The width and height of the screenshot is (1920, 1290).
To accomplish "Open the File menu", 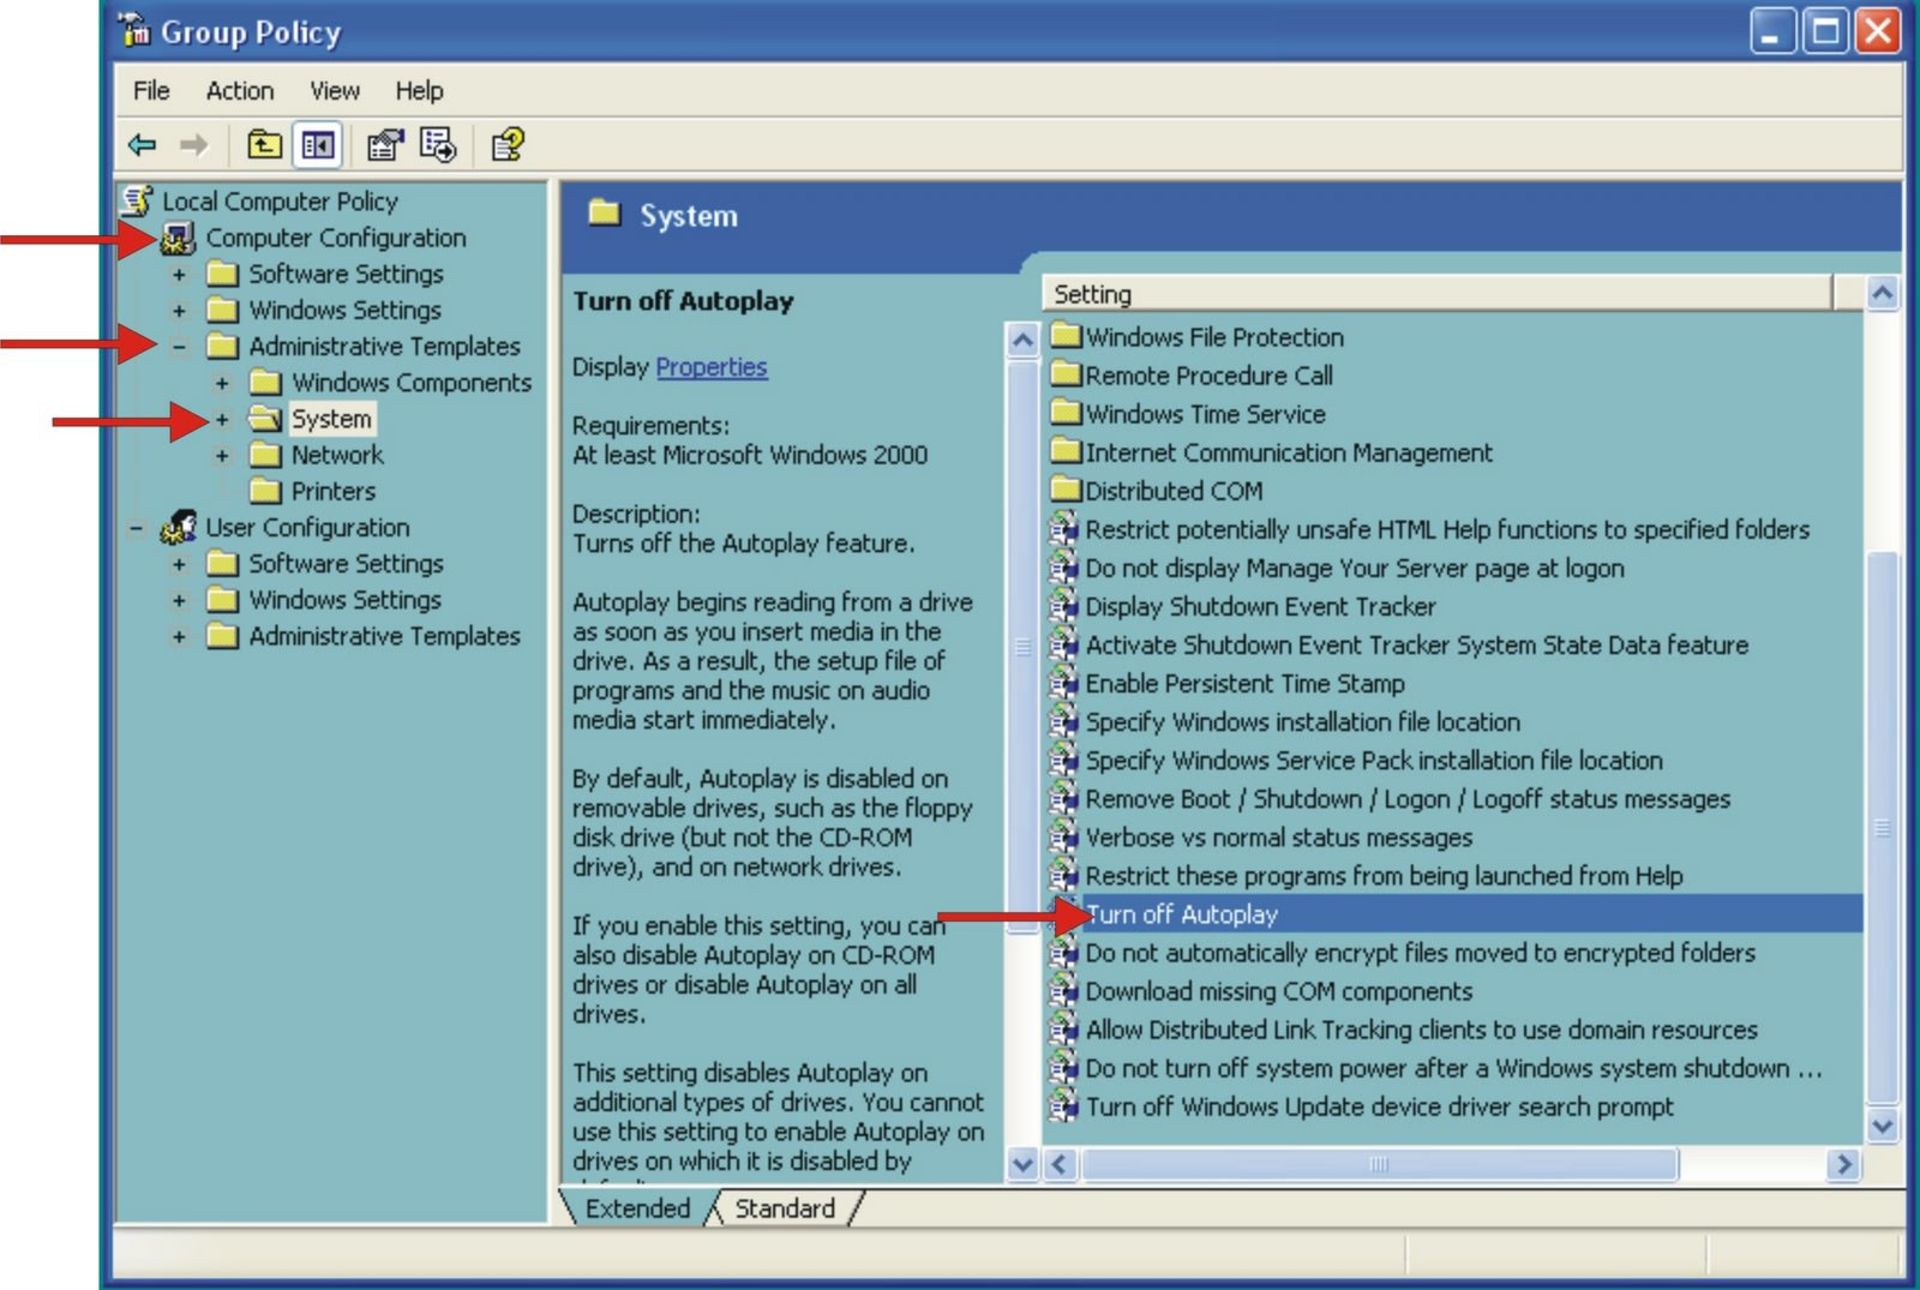I will pos(151,91).
